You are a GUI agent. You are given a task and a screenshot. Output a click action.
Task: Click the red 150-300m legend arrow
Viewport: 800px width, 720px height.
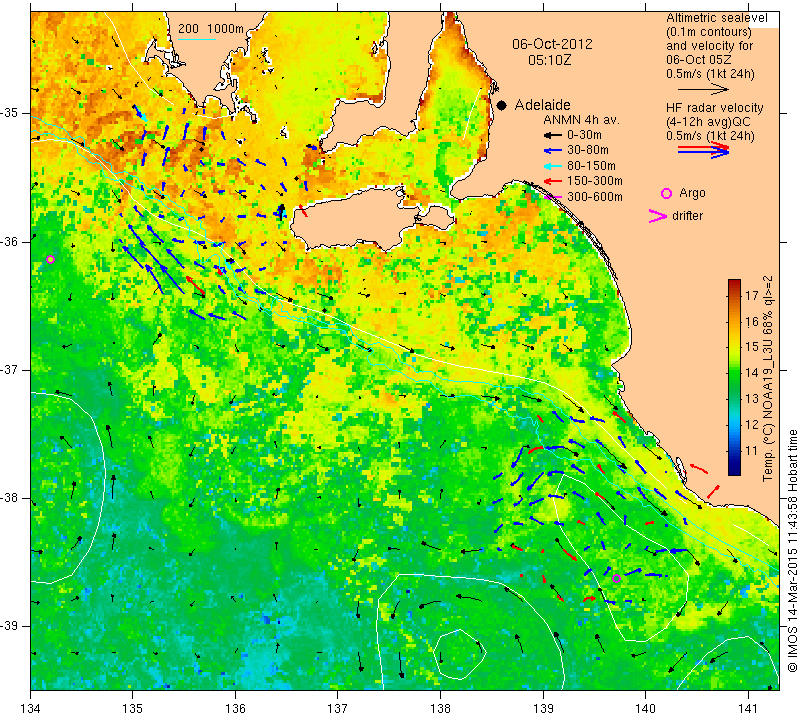[552, 181]
